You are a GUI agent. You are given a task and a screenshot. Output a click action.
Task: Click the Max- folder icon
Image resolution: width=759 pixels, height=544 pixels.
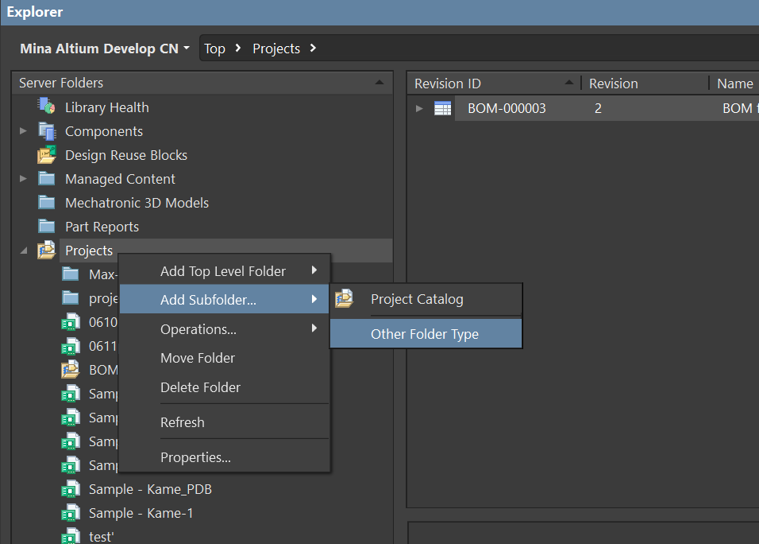coord(71,274)
